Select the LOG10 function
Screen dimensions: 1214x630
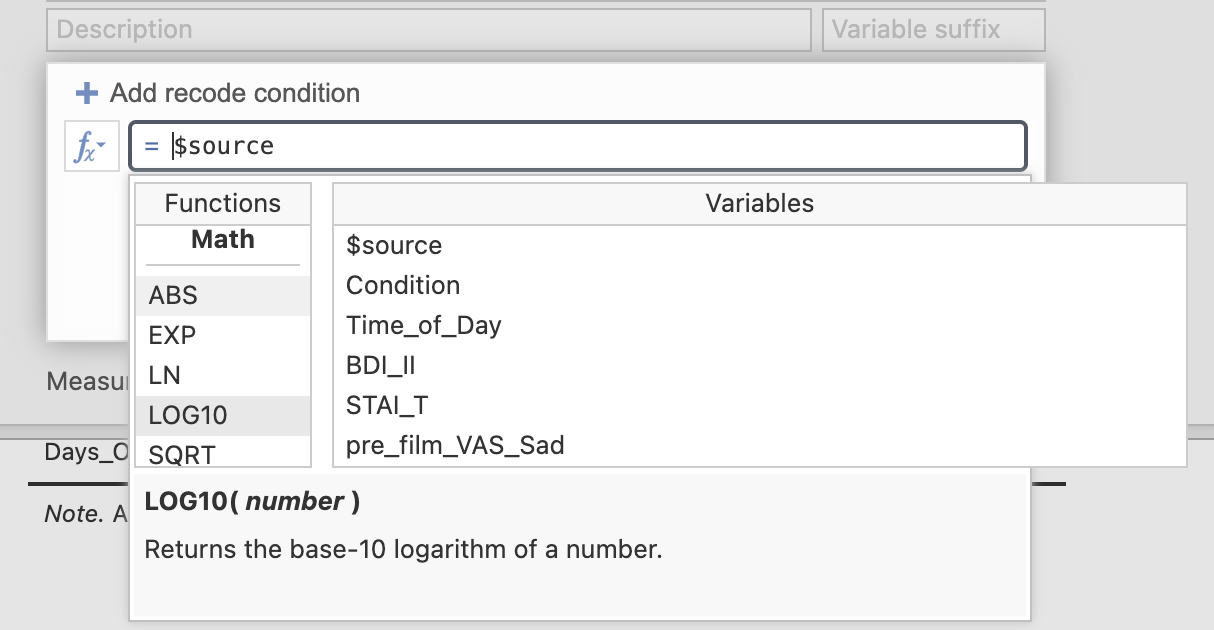coord(223,416)
